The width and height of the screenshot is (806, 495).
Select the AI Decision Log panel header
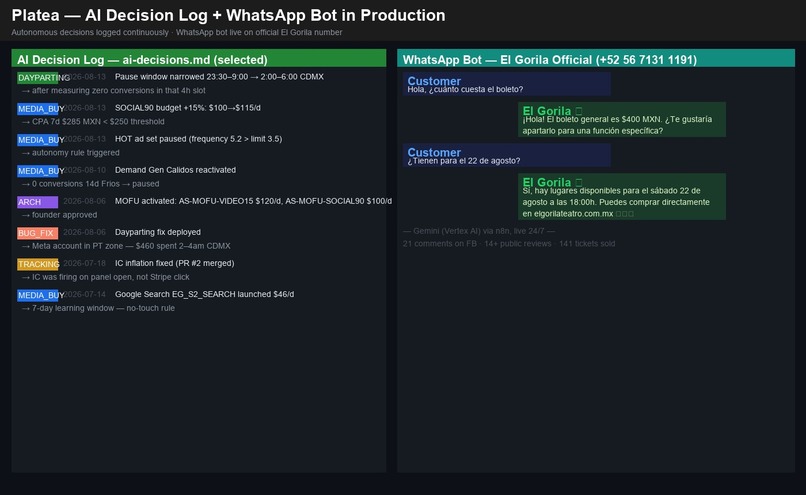coord(198,58)
